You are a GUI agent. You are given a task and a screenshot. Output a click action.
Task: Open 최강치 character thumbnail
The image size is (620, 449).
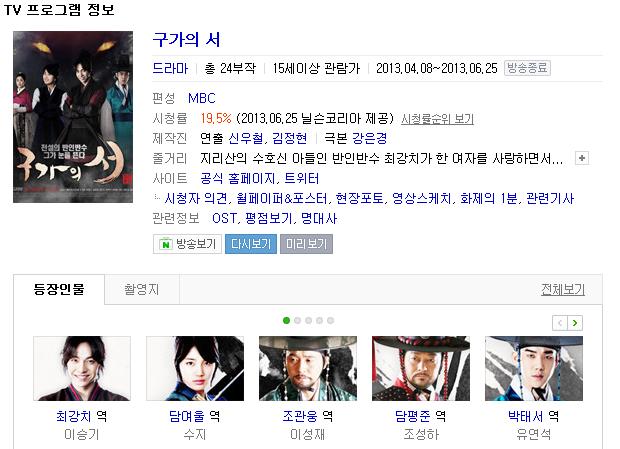(x=82, y=368)
